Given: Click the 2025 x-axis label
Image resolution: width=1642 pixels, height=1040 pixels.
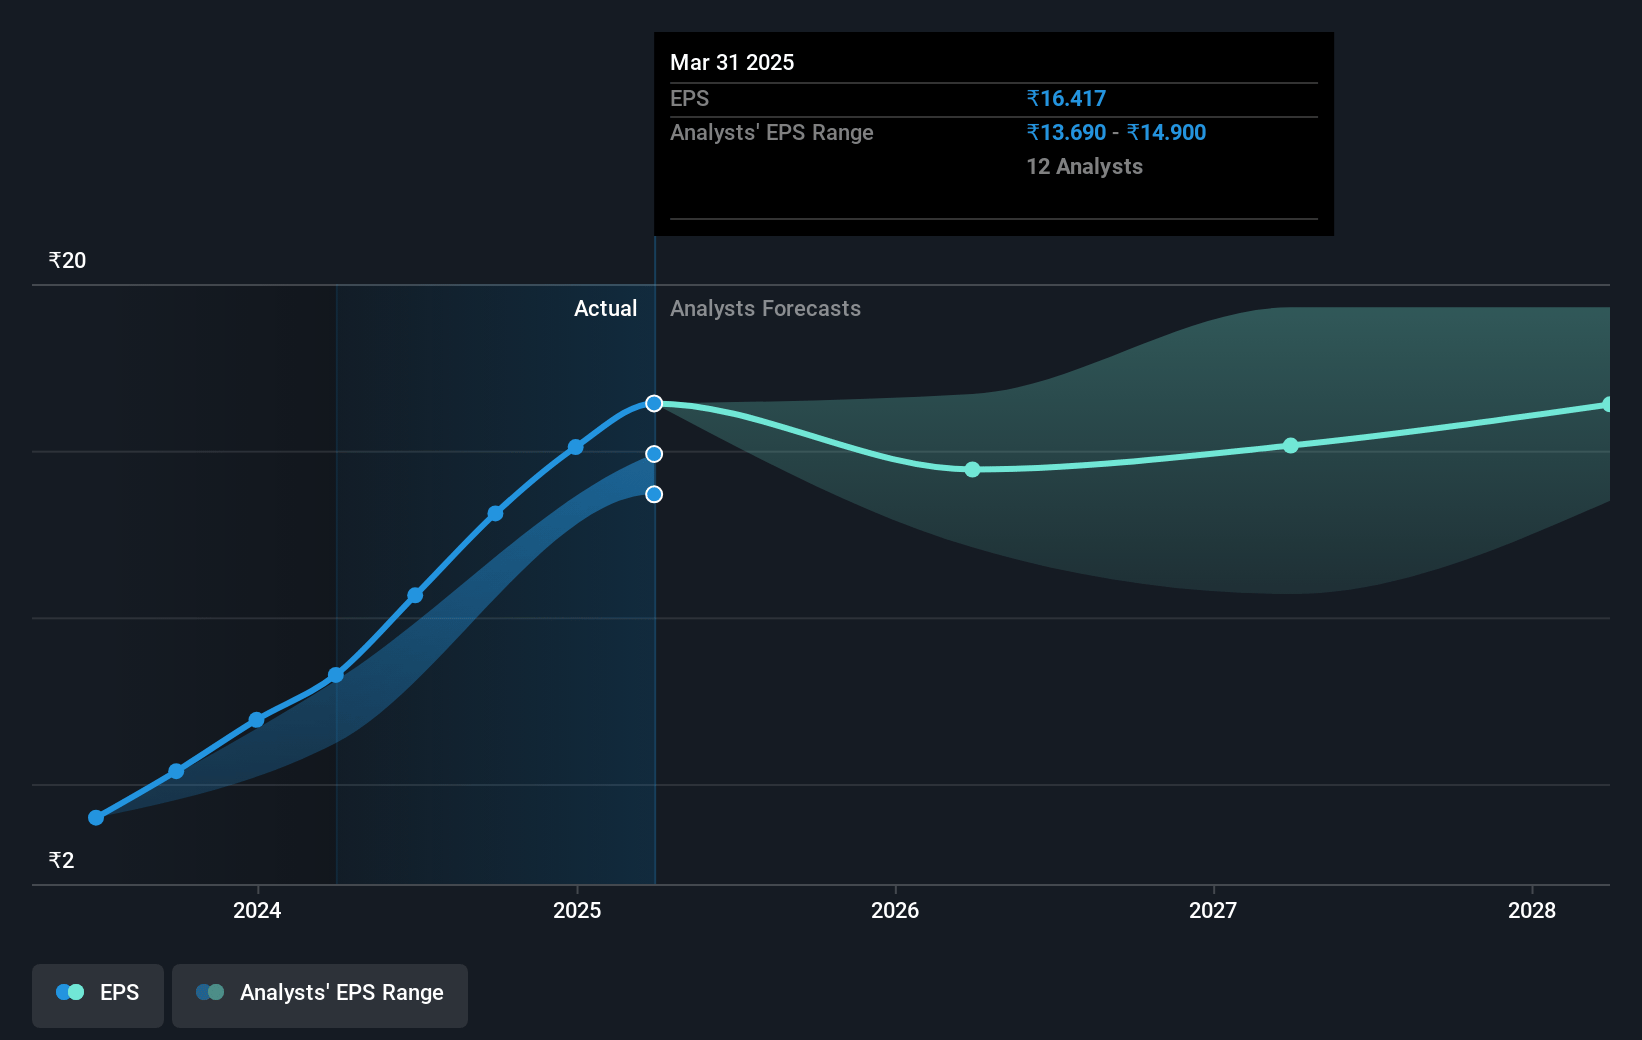Looking at the screenshot, I should tap(577, 910).
